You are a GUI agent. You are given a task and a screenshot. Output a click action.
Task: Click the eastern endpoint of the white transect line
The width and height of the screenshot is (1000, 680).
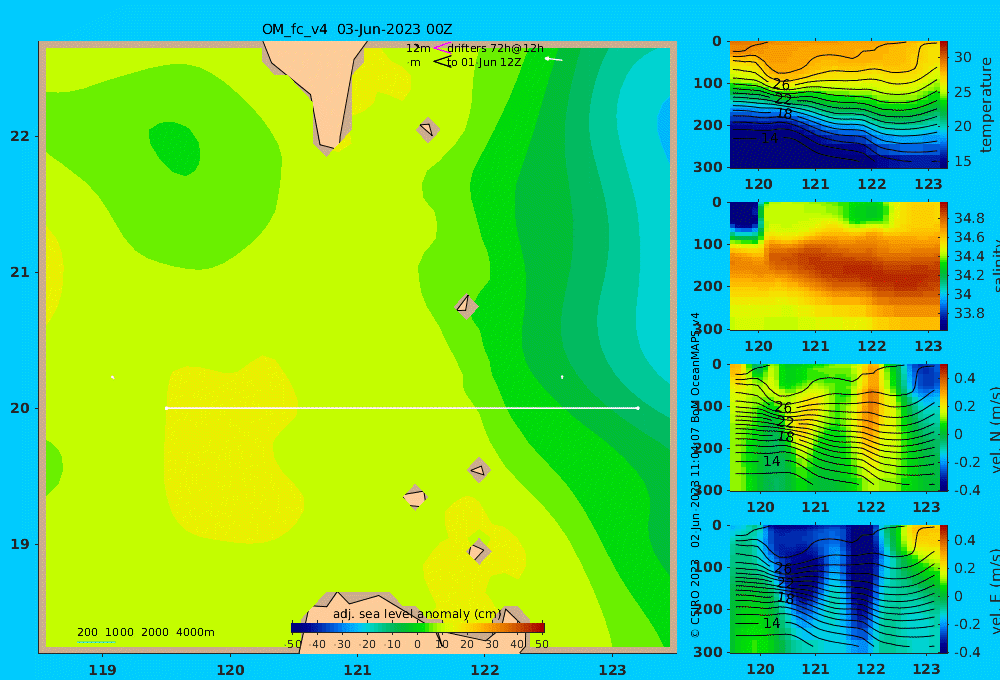tap(638, 408)
